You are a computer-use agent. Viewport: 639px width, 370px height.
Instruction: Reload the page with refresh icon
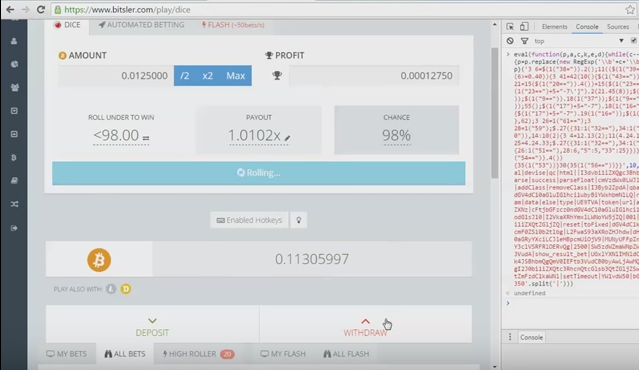[40, 9]
